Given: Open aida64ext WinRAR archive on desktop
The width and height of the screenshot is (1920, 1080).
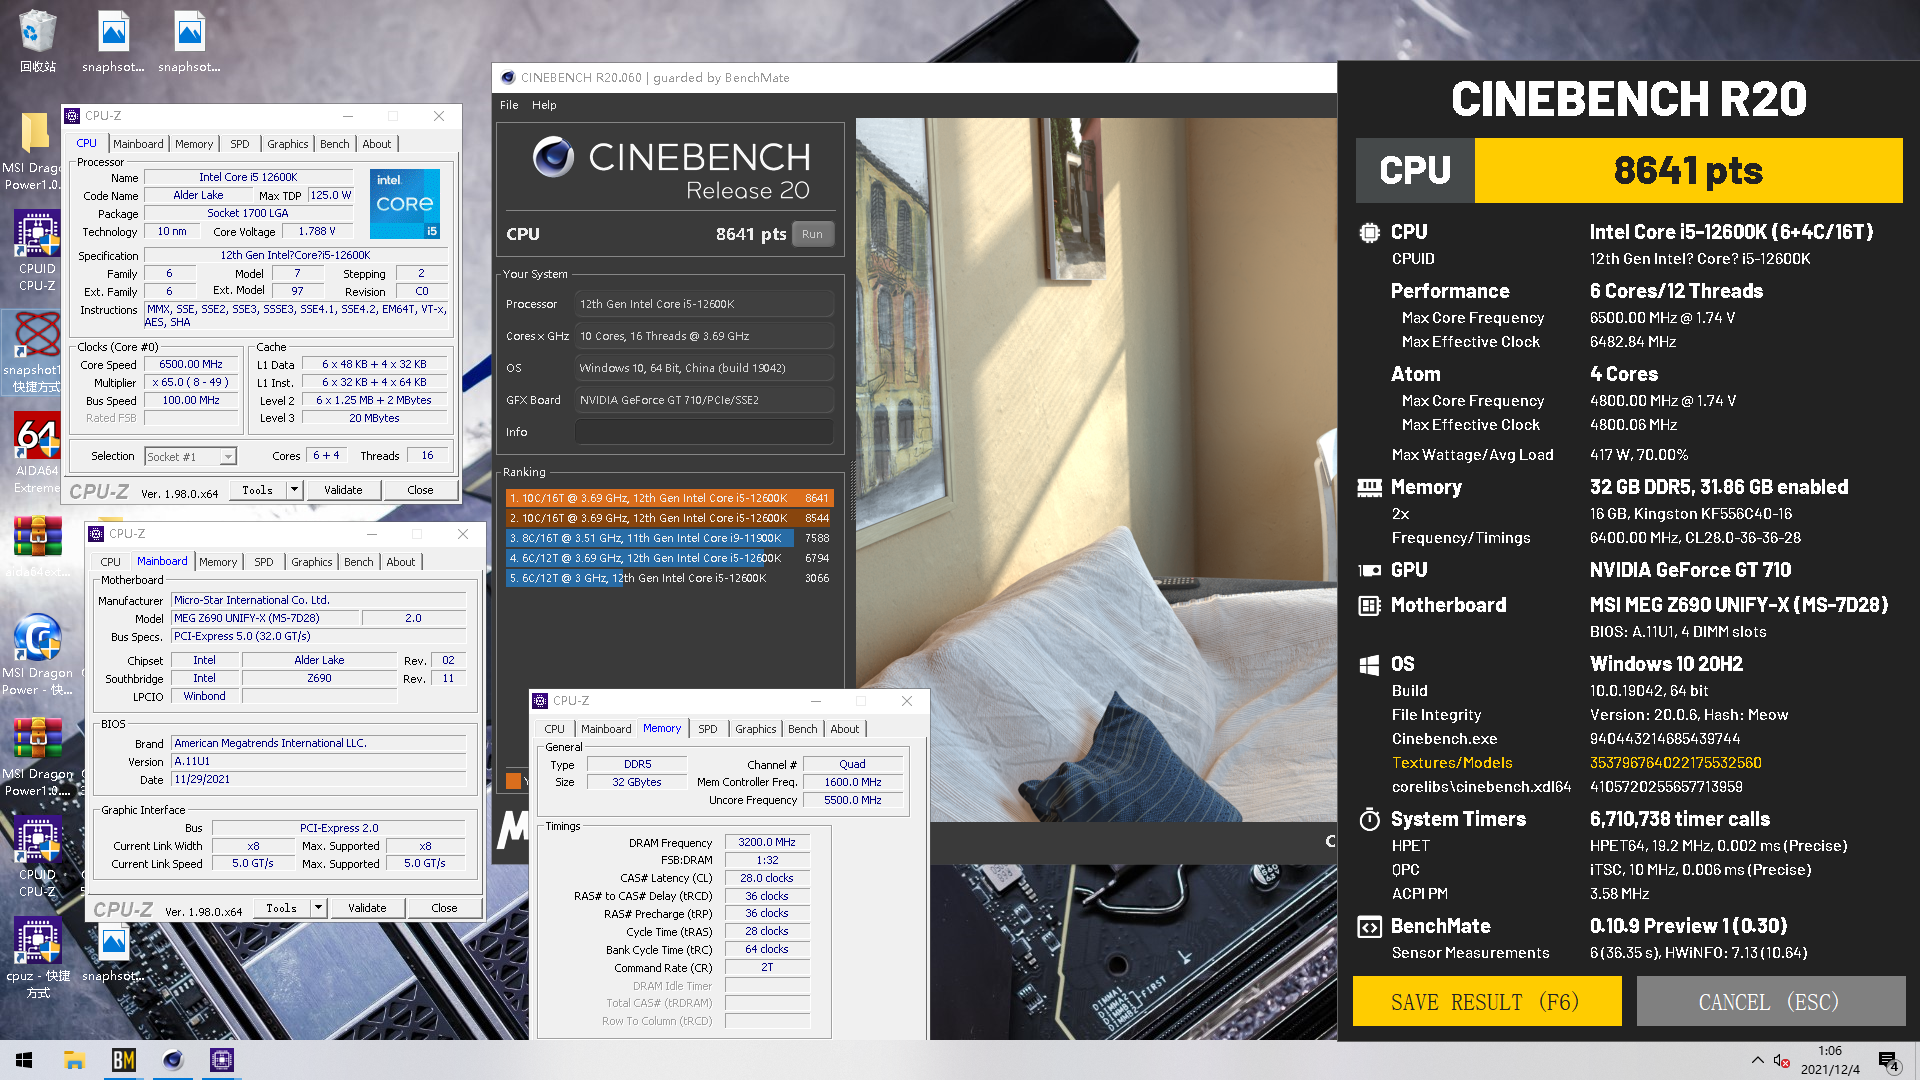Looking at the screenshot, I should tap(37, 547).
